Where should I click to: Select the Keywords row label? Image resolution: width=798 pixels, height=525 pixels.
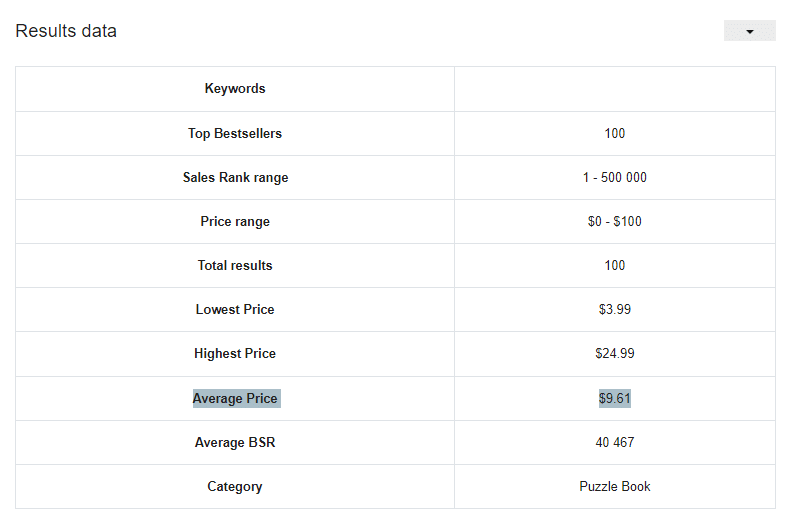tap(235, 89)
